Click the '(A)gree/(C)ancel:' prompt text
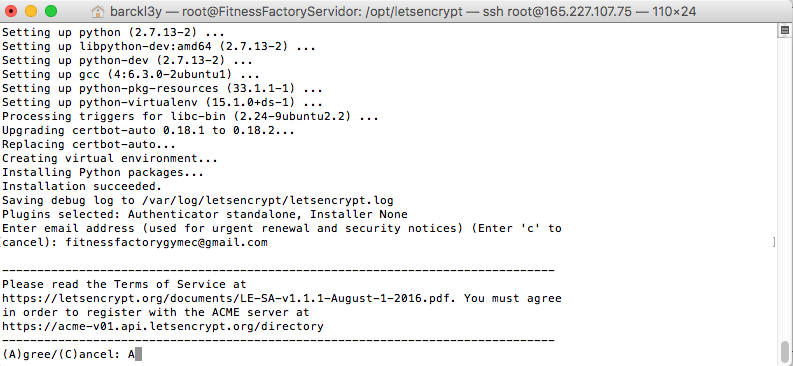The height and width of the screenshot is (366, 793). [61, 354]
